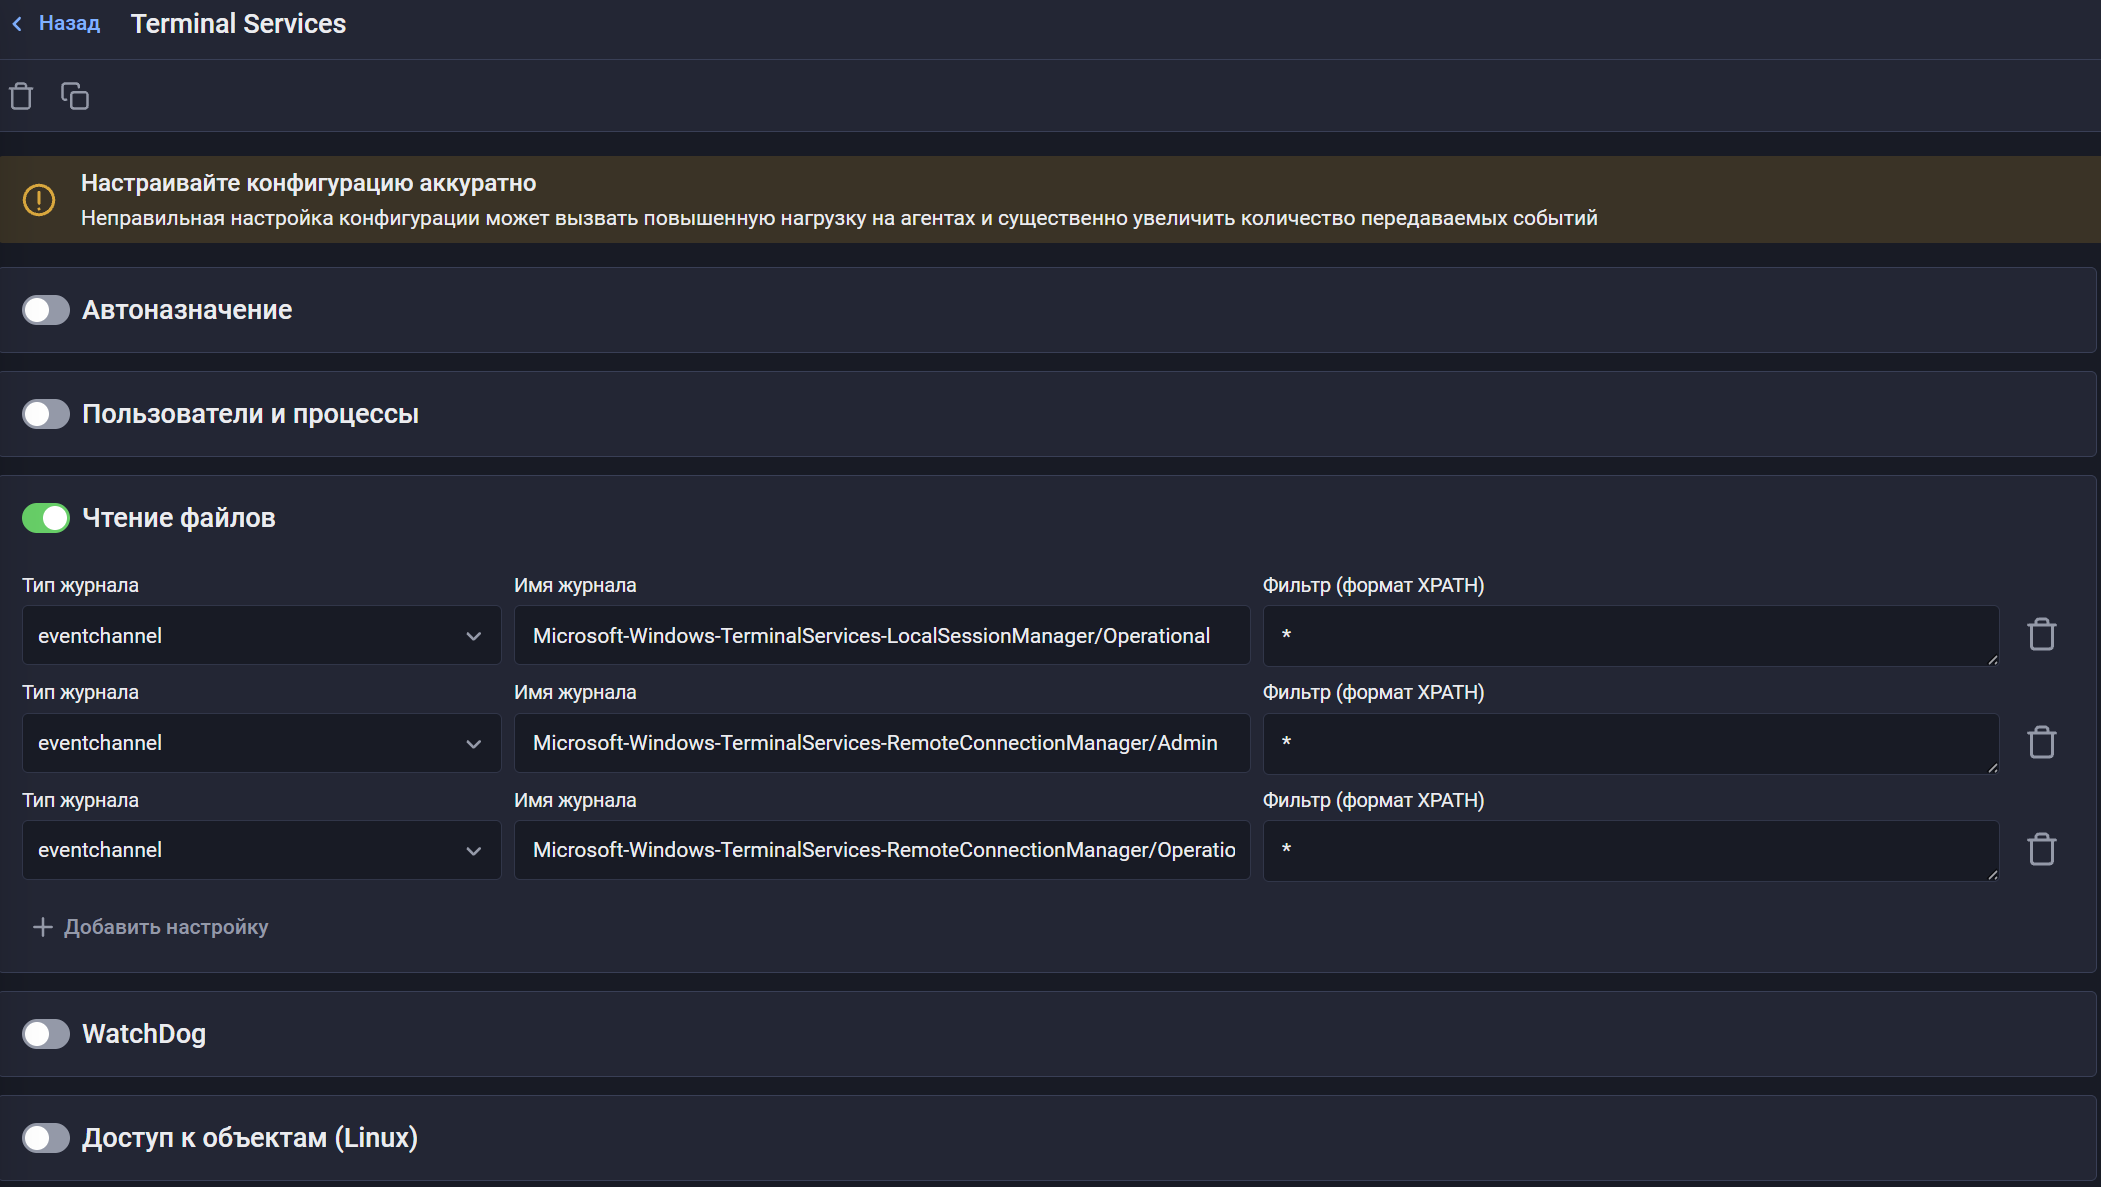The image size is (2101, 1187).
Task: Click the LocalSessionManager/Operational log name field
Action: point(881,636)
